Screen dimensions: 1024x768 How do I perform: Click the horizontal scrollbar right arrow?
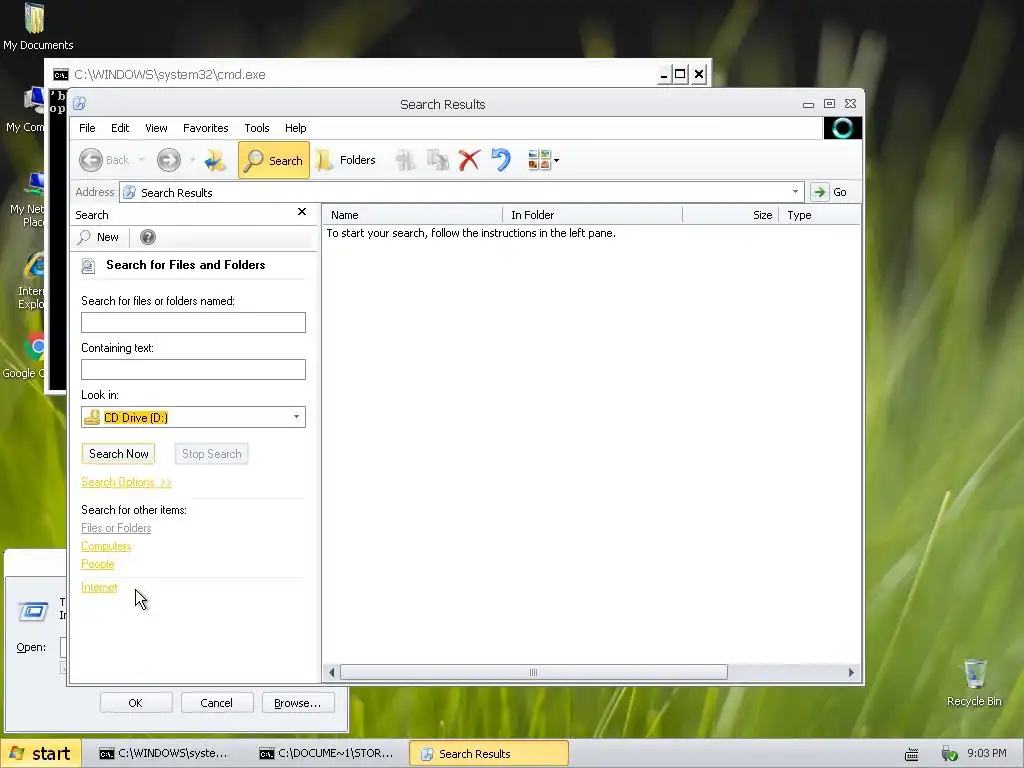[x=851, y=672]
